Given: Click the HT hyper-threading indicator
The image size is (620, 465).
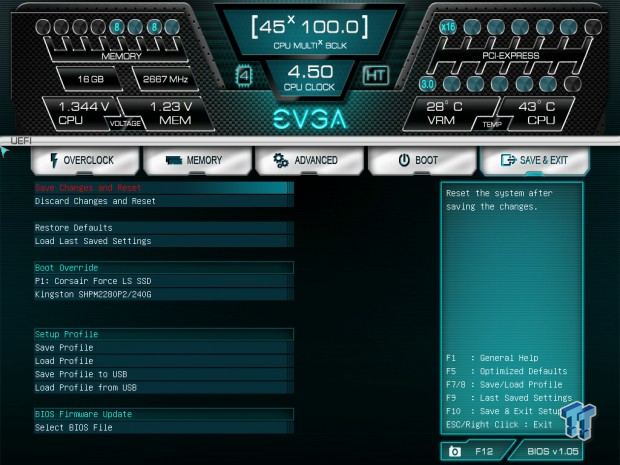Looking at the screenshot, I should click(376, 75).
